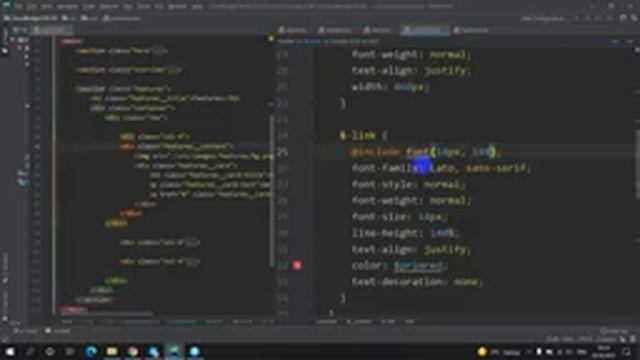The image size is (640, 360).
Task: Launch Google Chrome from the taskbar
Action: coord(132,351)
